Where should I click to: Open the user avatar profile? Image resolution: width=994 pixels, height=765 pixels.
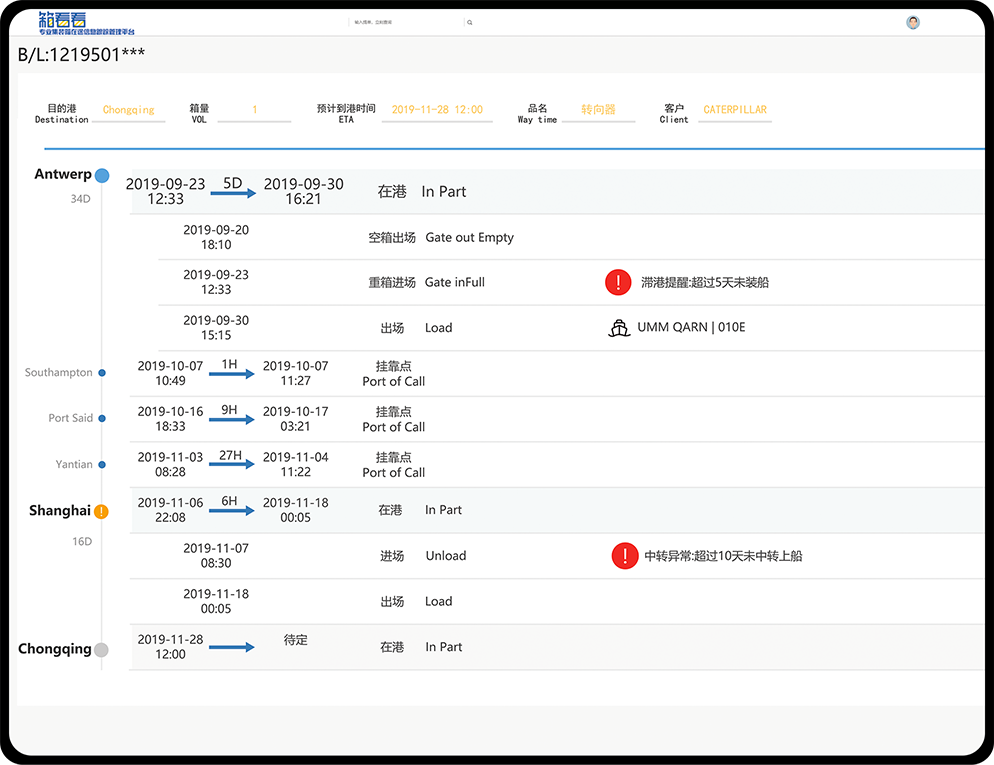pos(912,23)
